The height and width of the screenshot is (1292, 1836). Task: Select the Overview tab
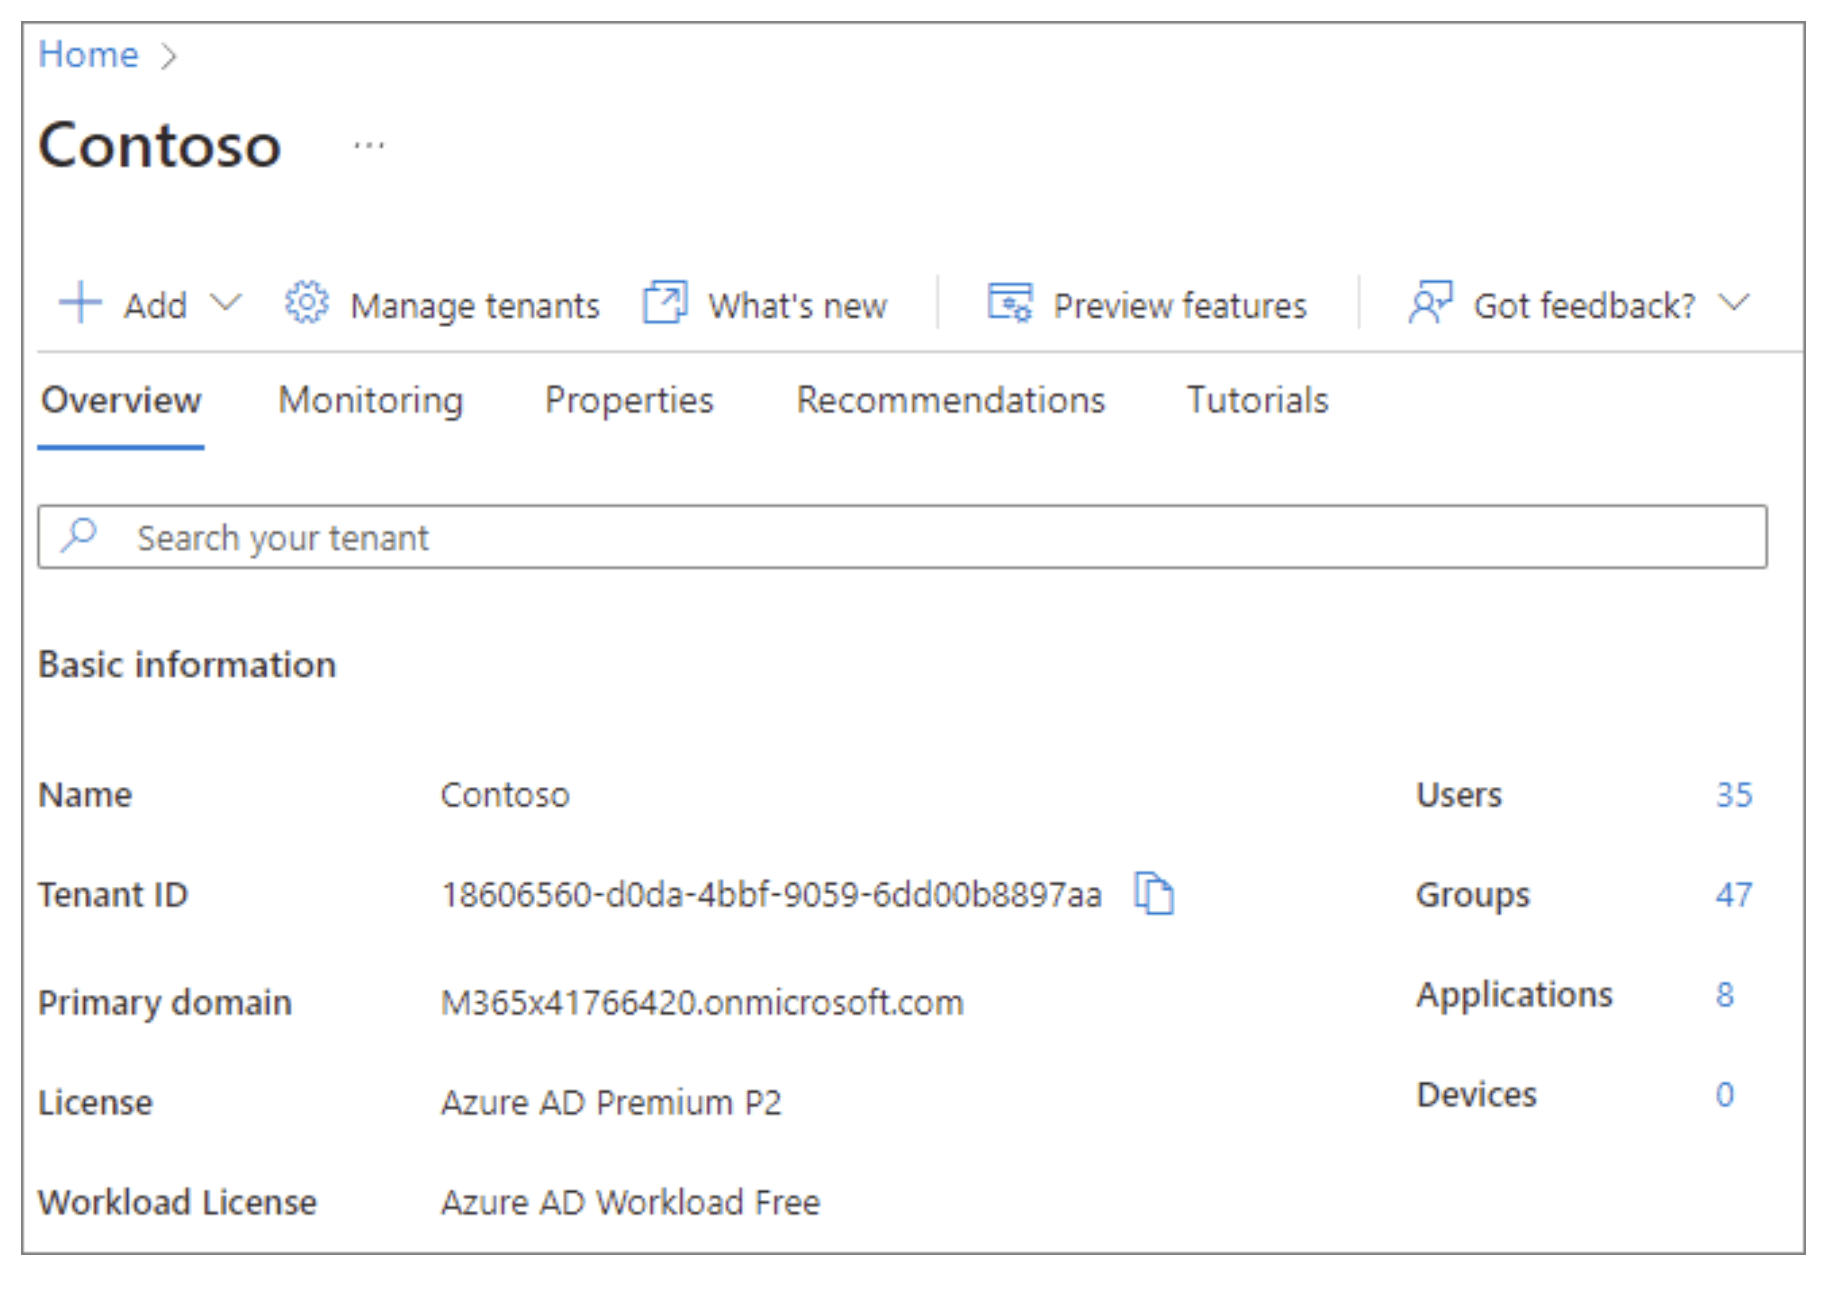(121, 401)
